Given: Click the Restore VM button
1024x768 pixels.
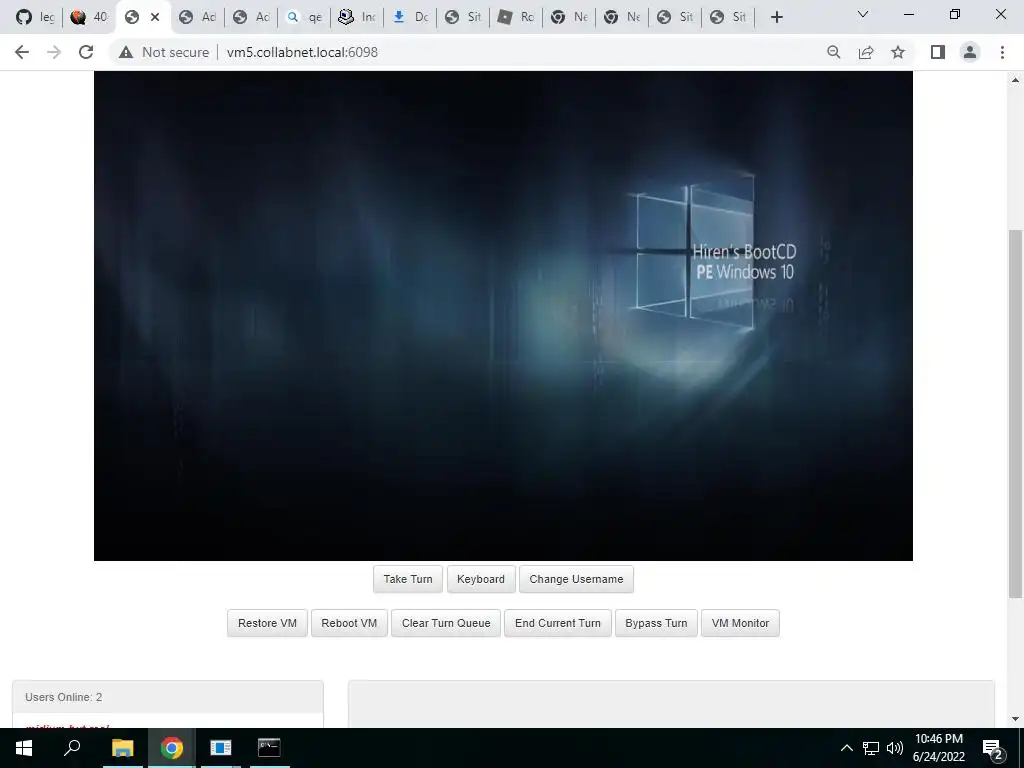Looking at the screenshot, I should click(x=267, y=623).
